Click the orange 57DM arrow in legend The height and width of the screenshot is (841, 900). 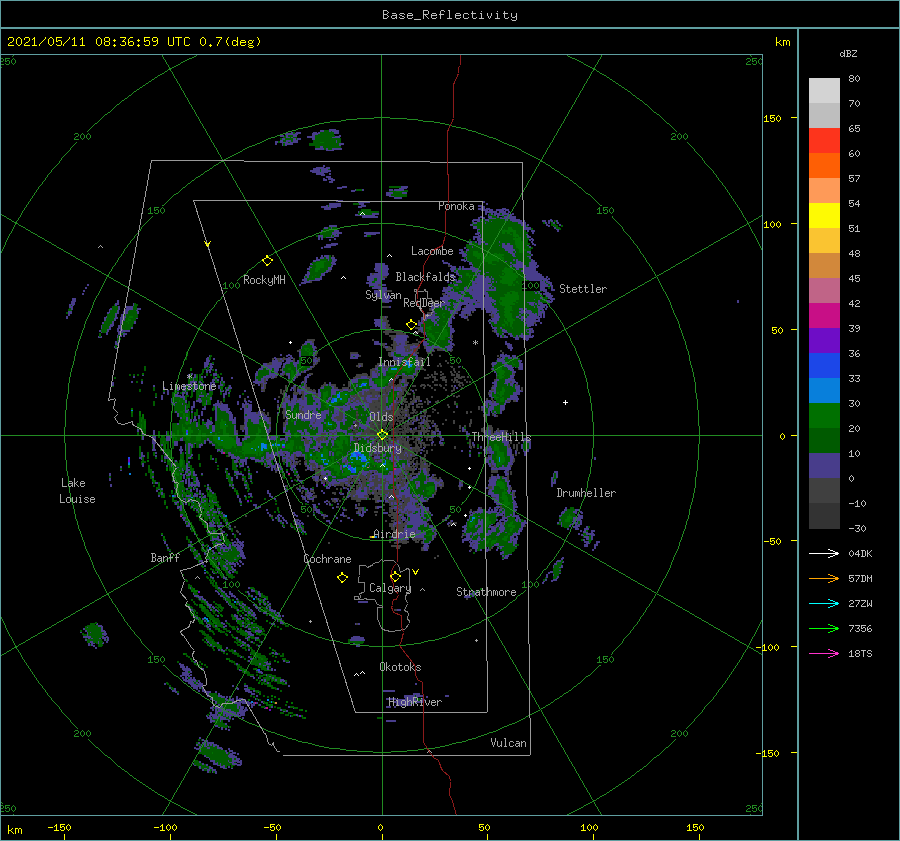point(824,579)
